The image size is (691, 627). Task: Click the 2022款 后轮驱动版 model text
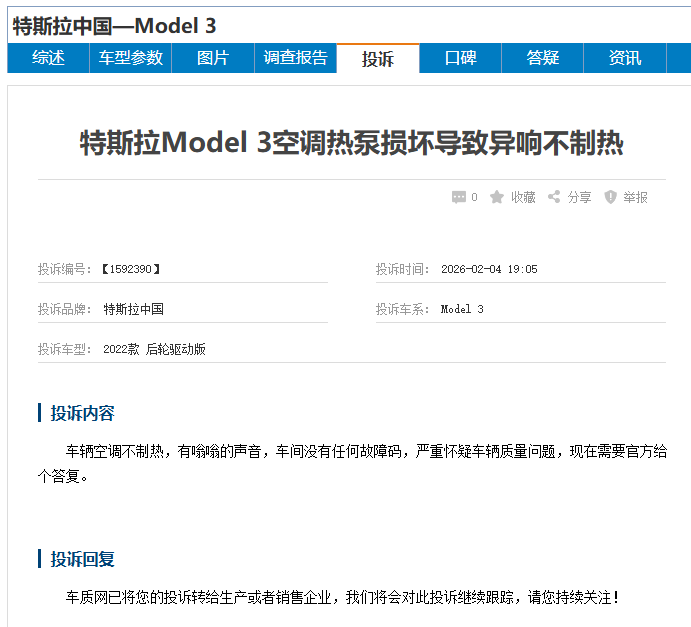point(154,349)
